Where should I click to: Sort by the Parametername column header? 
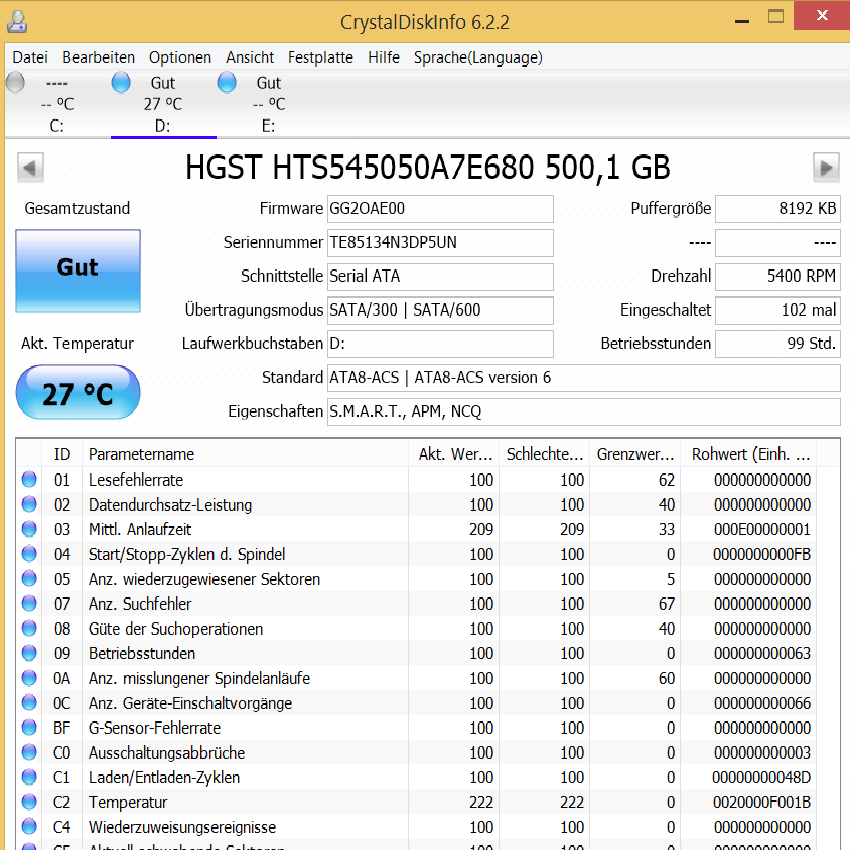pyautogui.click(x=245, y=454)
